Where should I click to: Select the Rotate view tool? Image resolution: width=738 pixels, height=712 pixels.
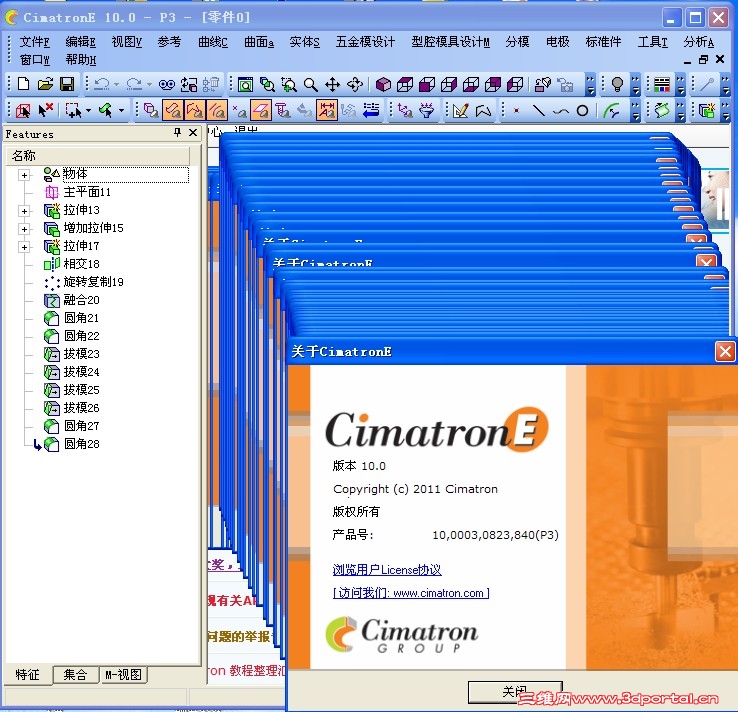pyautogui.click(x=354, y=85)
